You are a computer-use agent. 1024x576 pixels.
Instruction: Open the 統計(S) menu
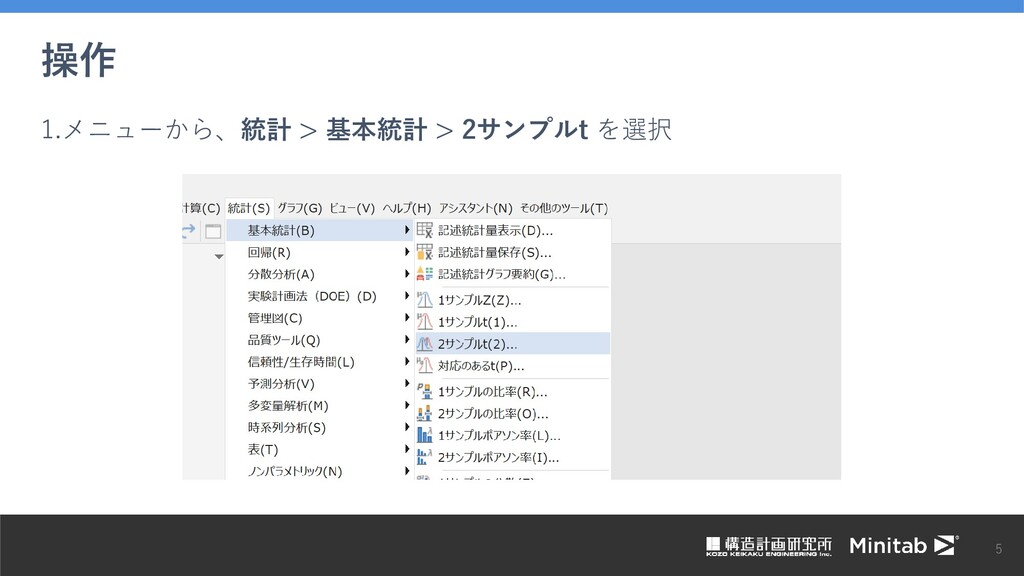249,208
